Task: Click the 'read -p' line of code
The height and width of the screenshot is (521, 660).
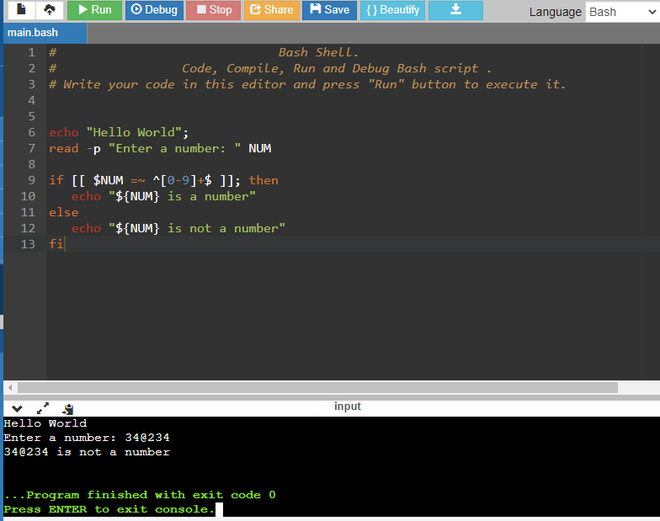Action: (160, 148)
